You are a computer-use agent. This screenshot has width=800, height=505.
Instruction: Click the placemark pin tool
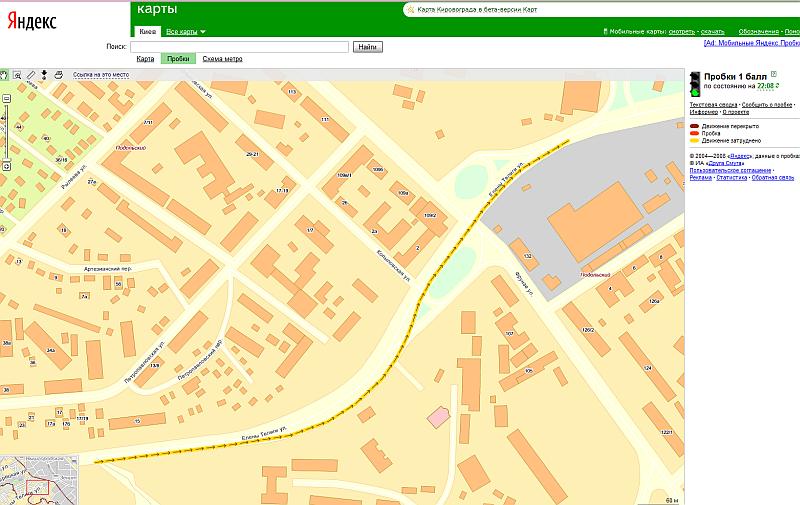click(44, 75)
